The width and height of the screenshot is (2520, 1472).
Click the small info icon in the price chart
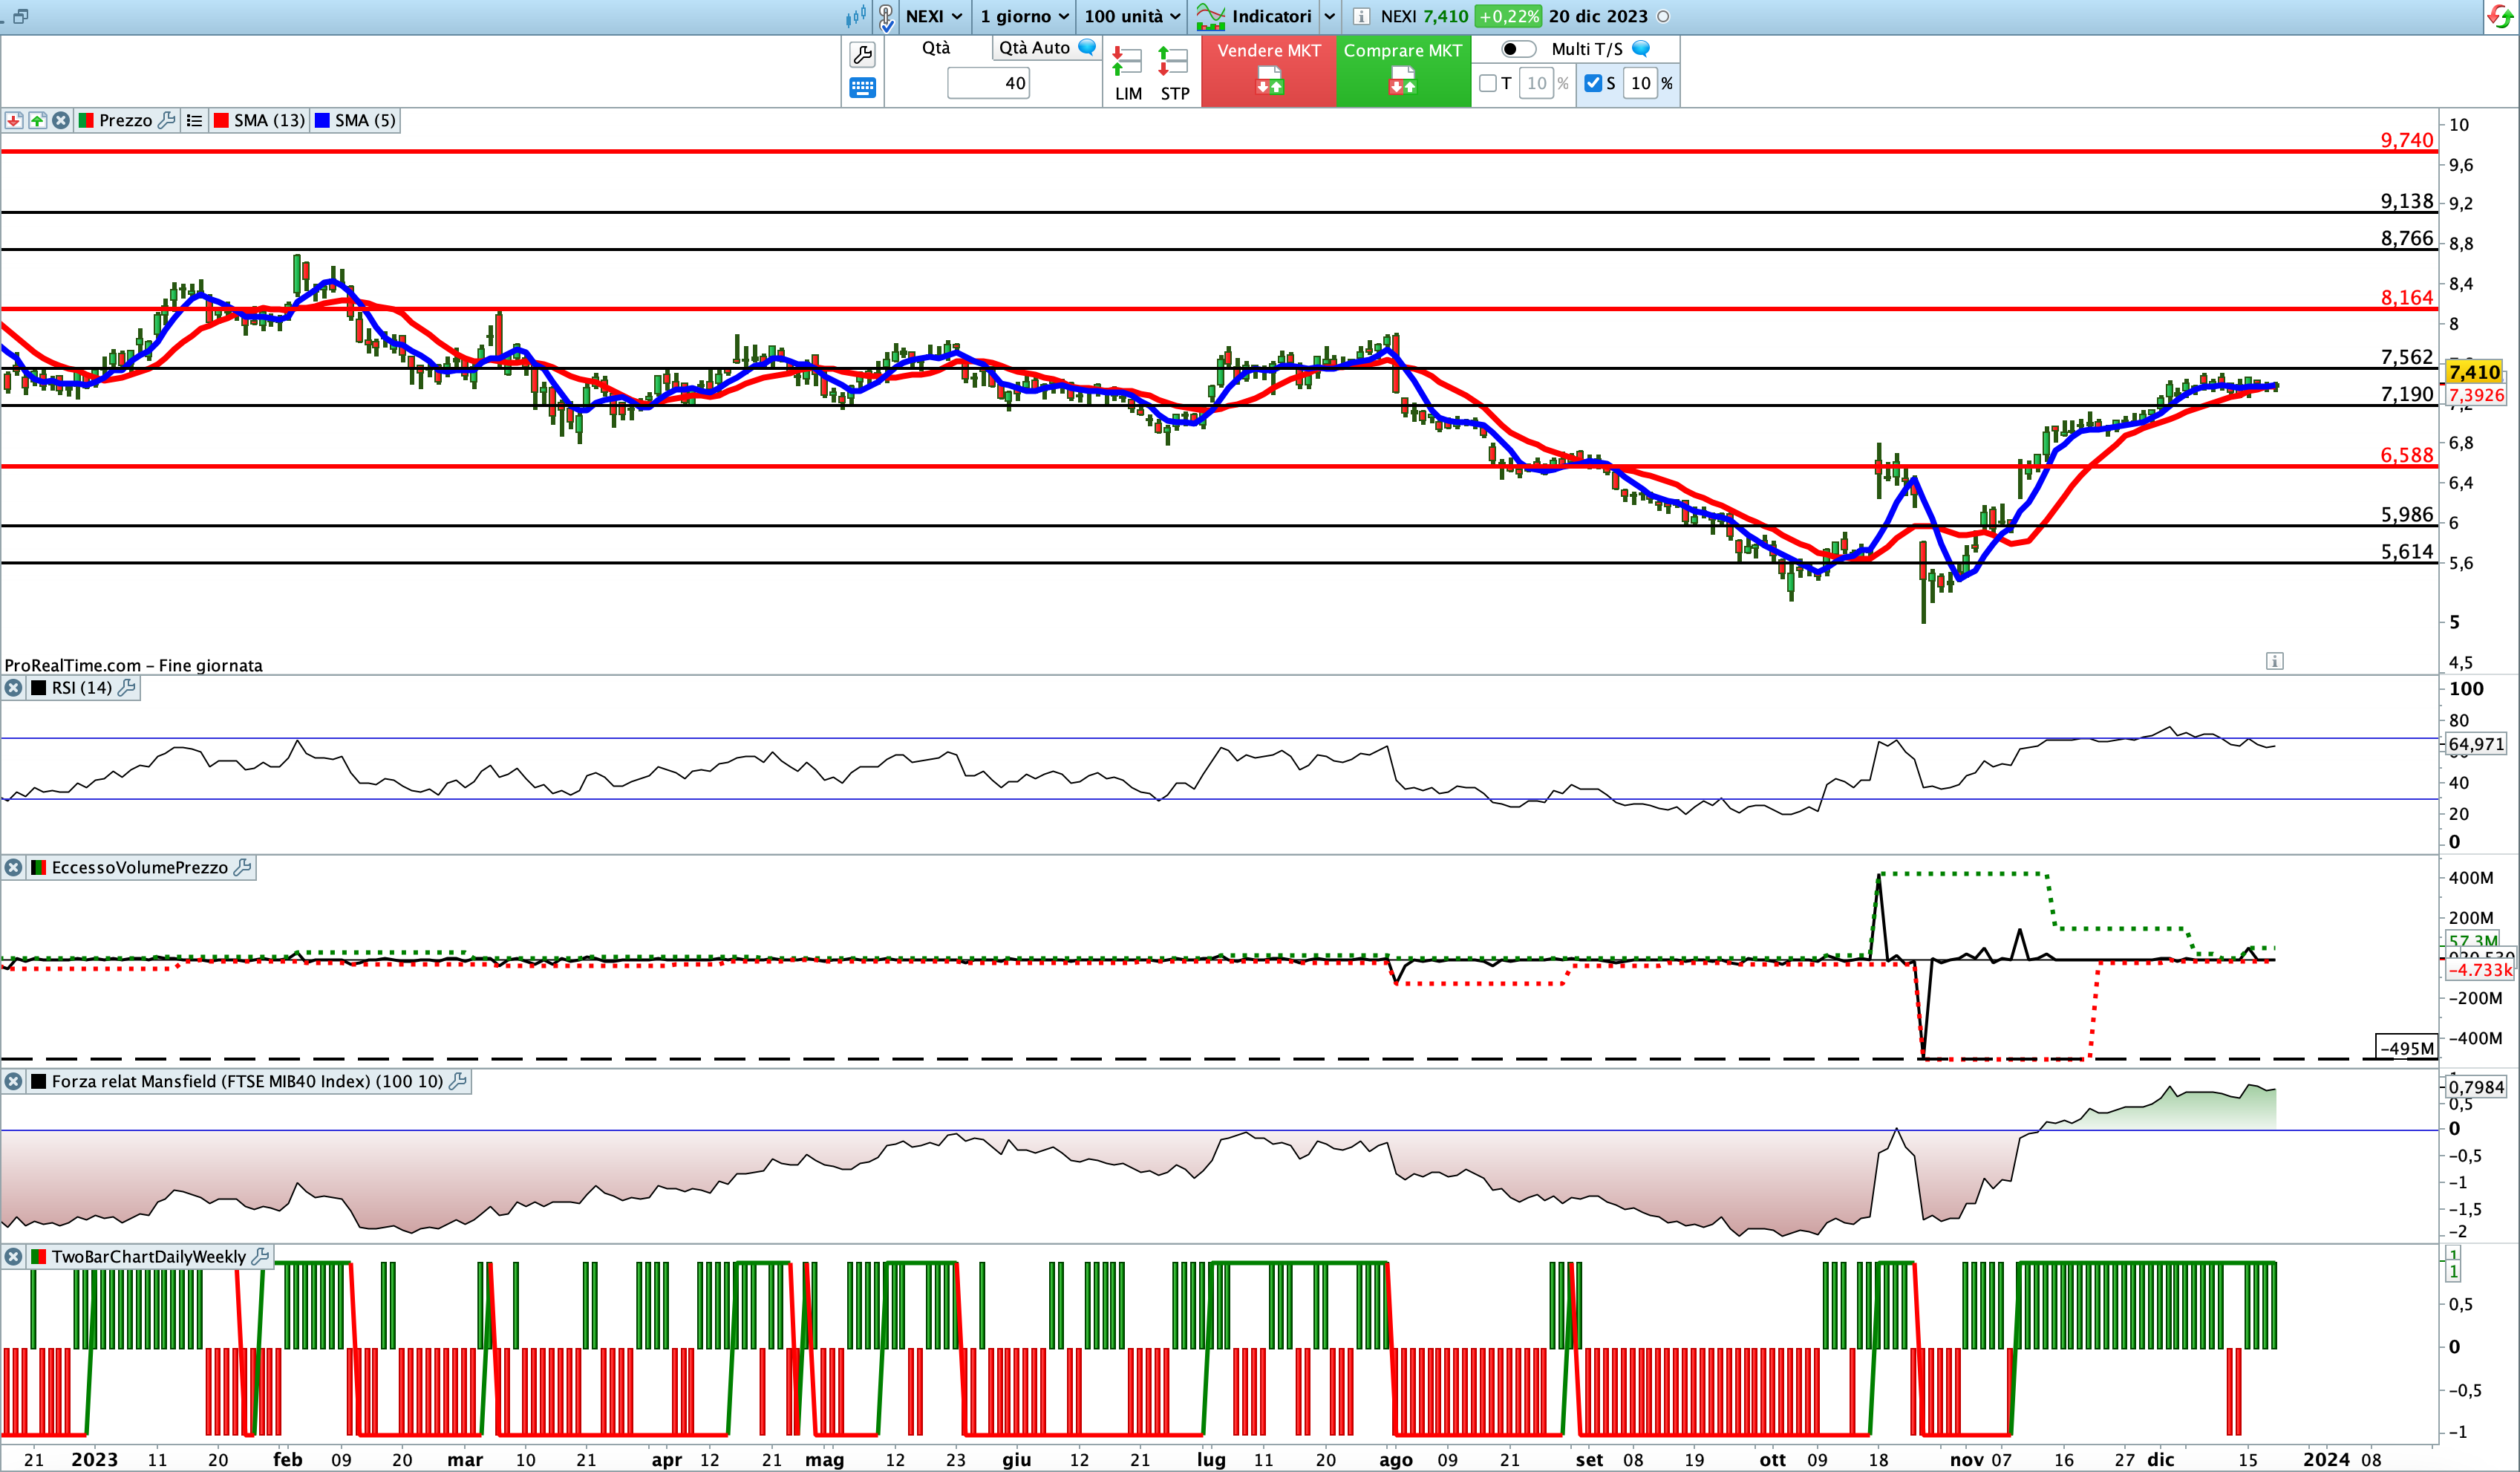click(2274, 660)
